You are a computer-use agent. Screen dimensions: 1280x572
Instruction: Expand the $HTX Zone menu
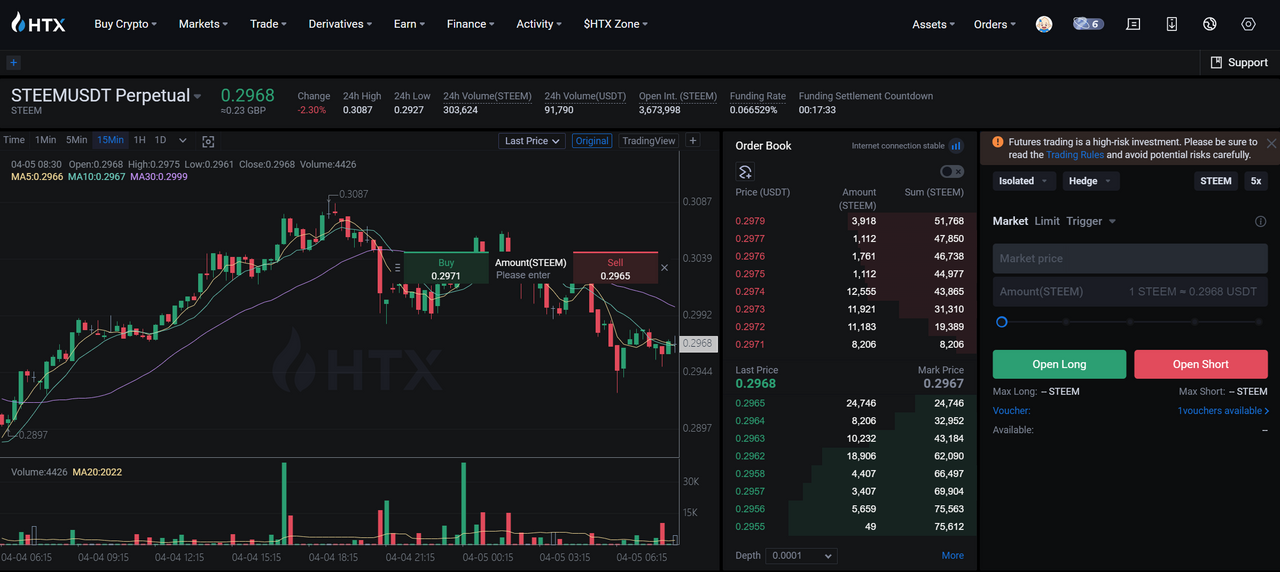point(616,24)
